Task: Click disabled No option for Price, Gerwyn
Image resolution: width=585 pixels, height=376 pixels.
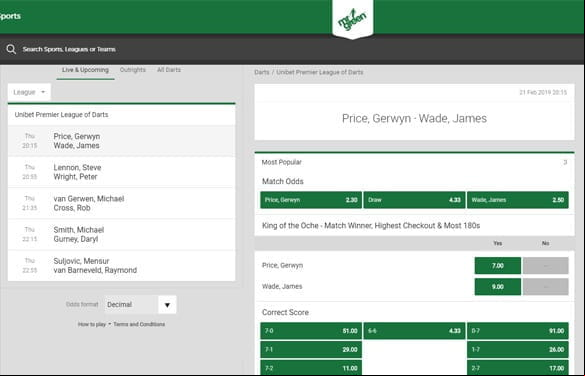Action: (x=546, y=266)
